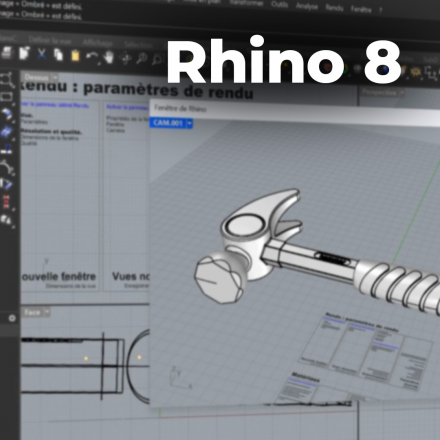Select the Rotate view tool
Screen dimensions: 440x440
coord(126,59)
